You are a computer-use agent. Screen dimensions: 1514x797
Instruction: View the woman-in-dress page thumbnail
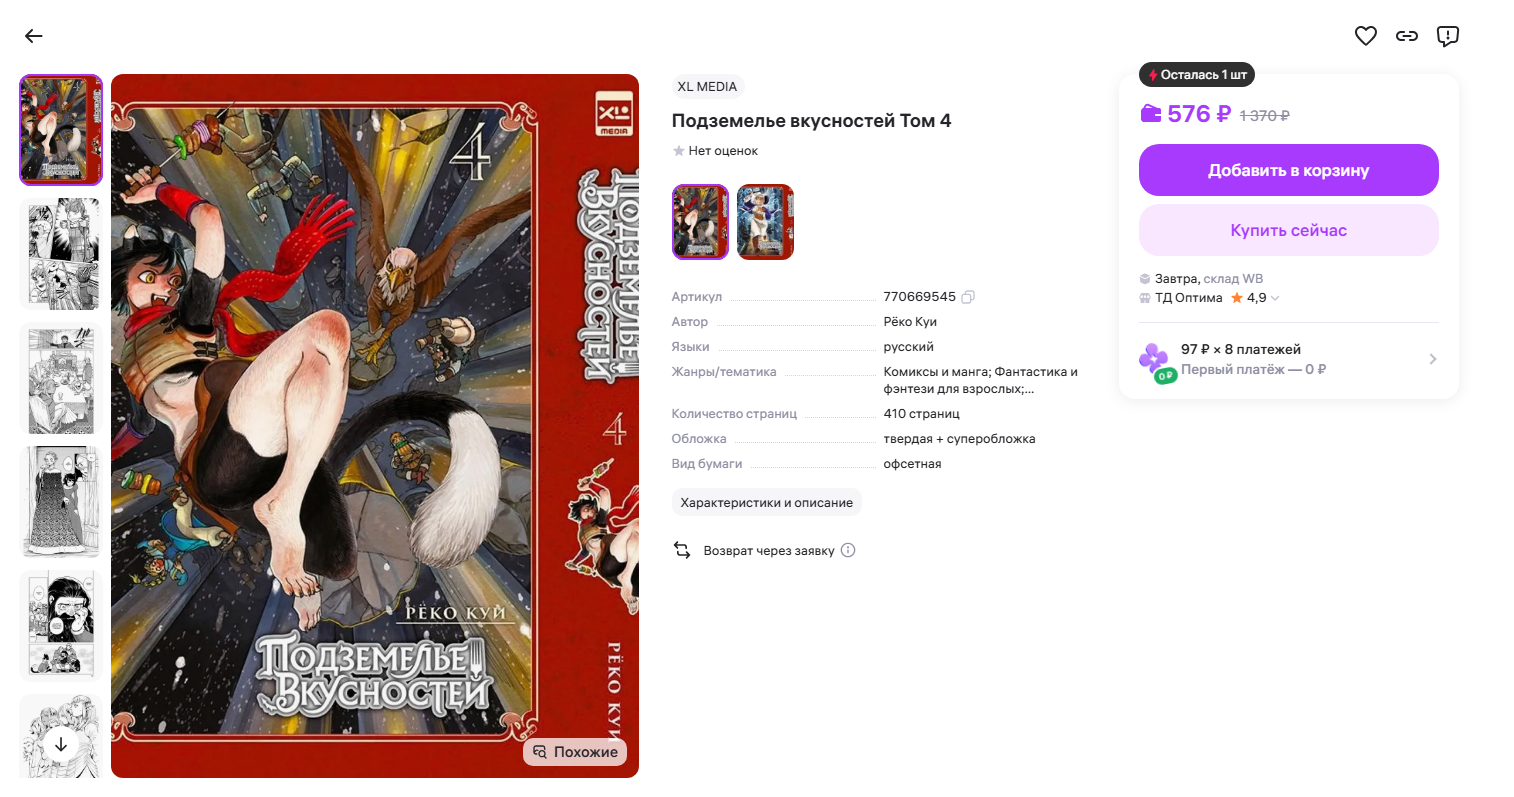pos(61,502)
